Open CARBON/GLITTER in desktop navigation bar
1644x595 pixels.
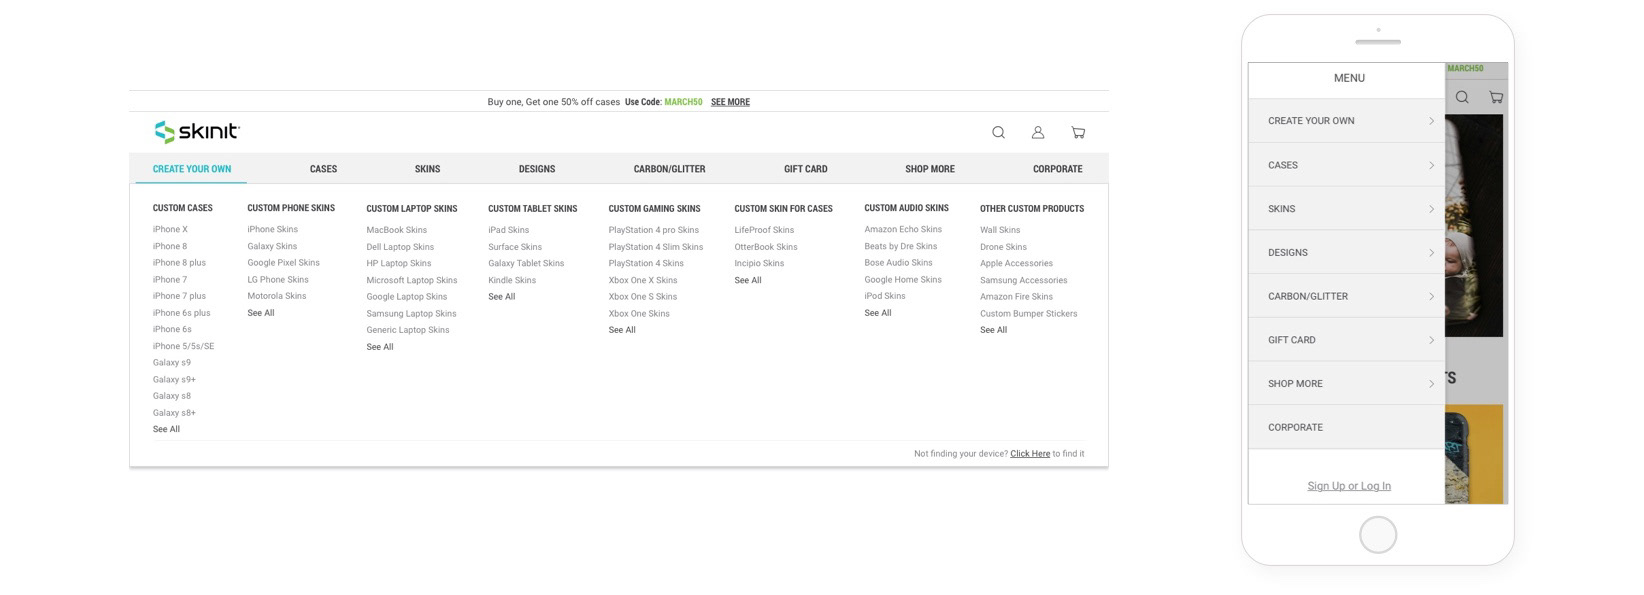pyautogui.click(x=670, y=169)
